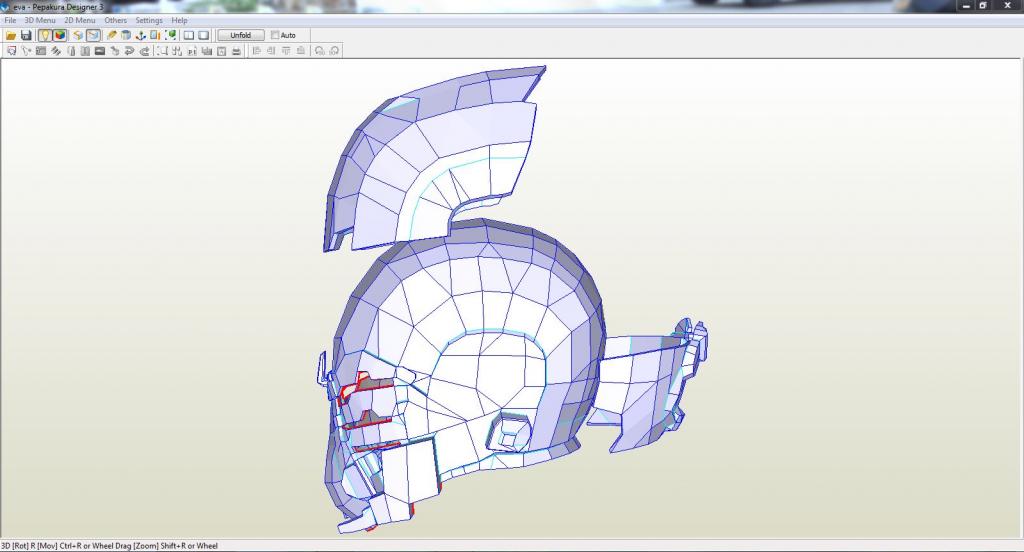Select the dotted rectangle selection tool
The image size is (1024, 552).
coord(163,50)
